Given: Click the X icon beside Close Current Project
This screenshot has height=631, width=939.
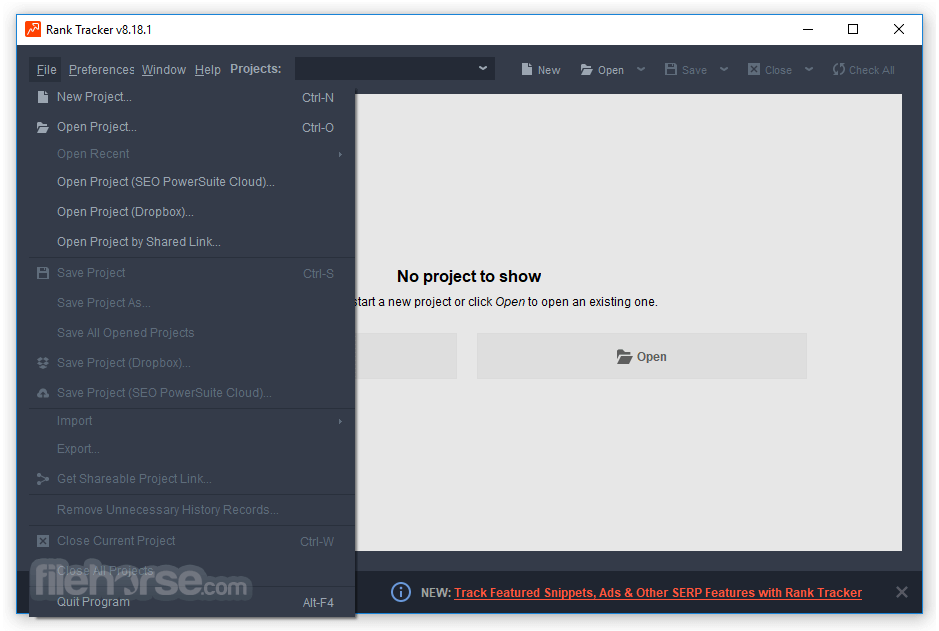Looking at the screenshot, I should tap(43, 541).
